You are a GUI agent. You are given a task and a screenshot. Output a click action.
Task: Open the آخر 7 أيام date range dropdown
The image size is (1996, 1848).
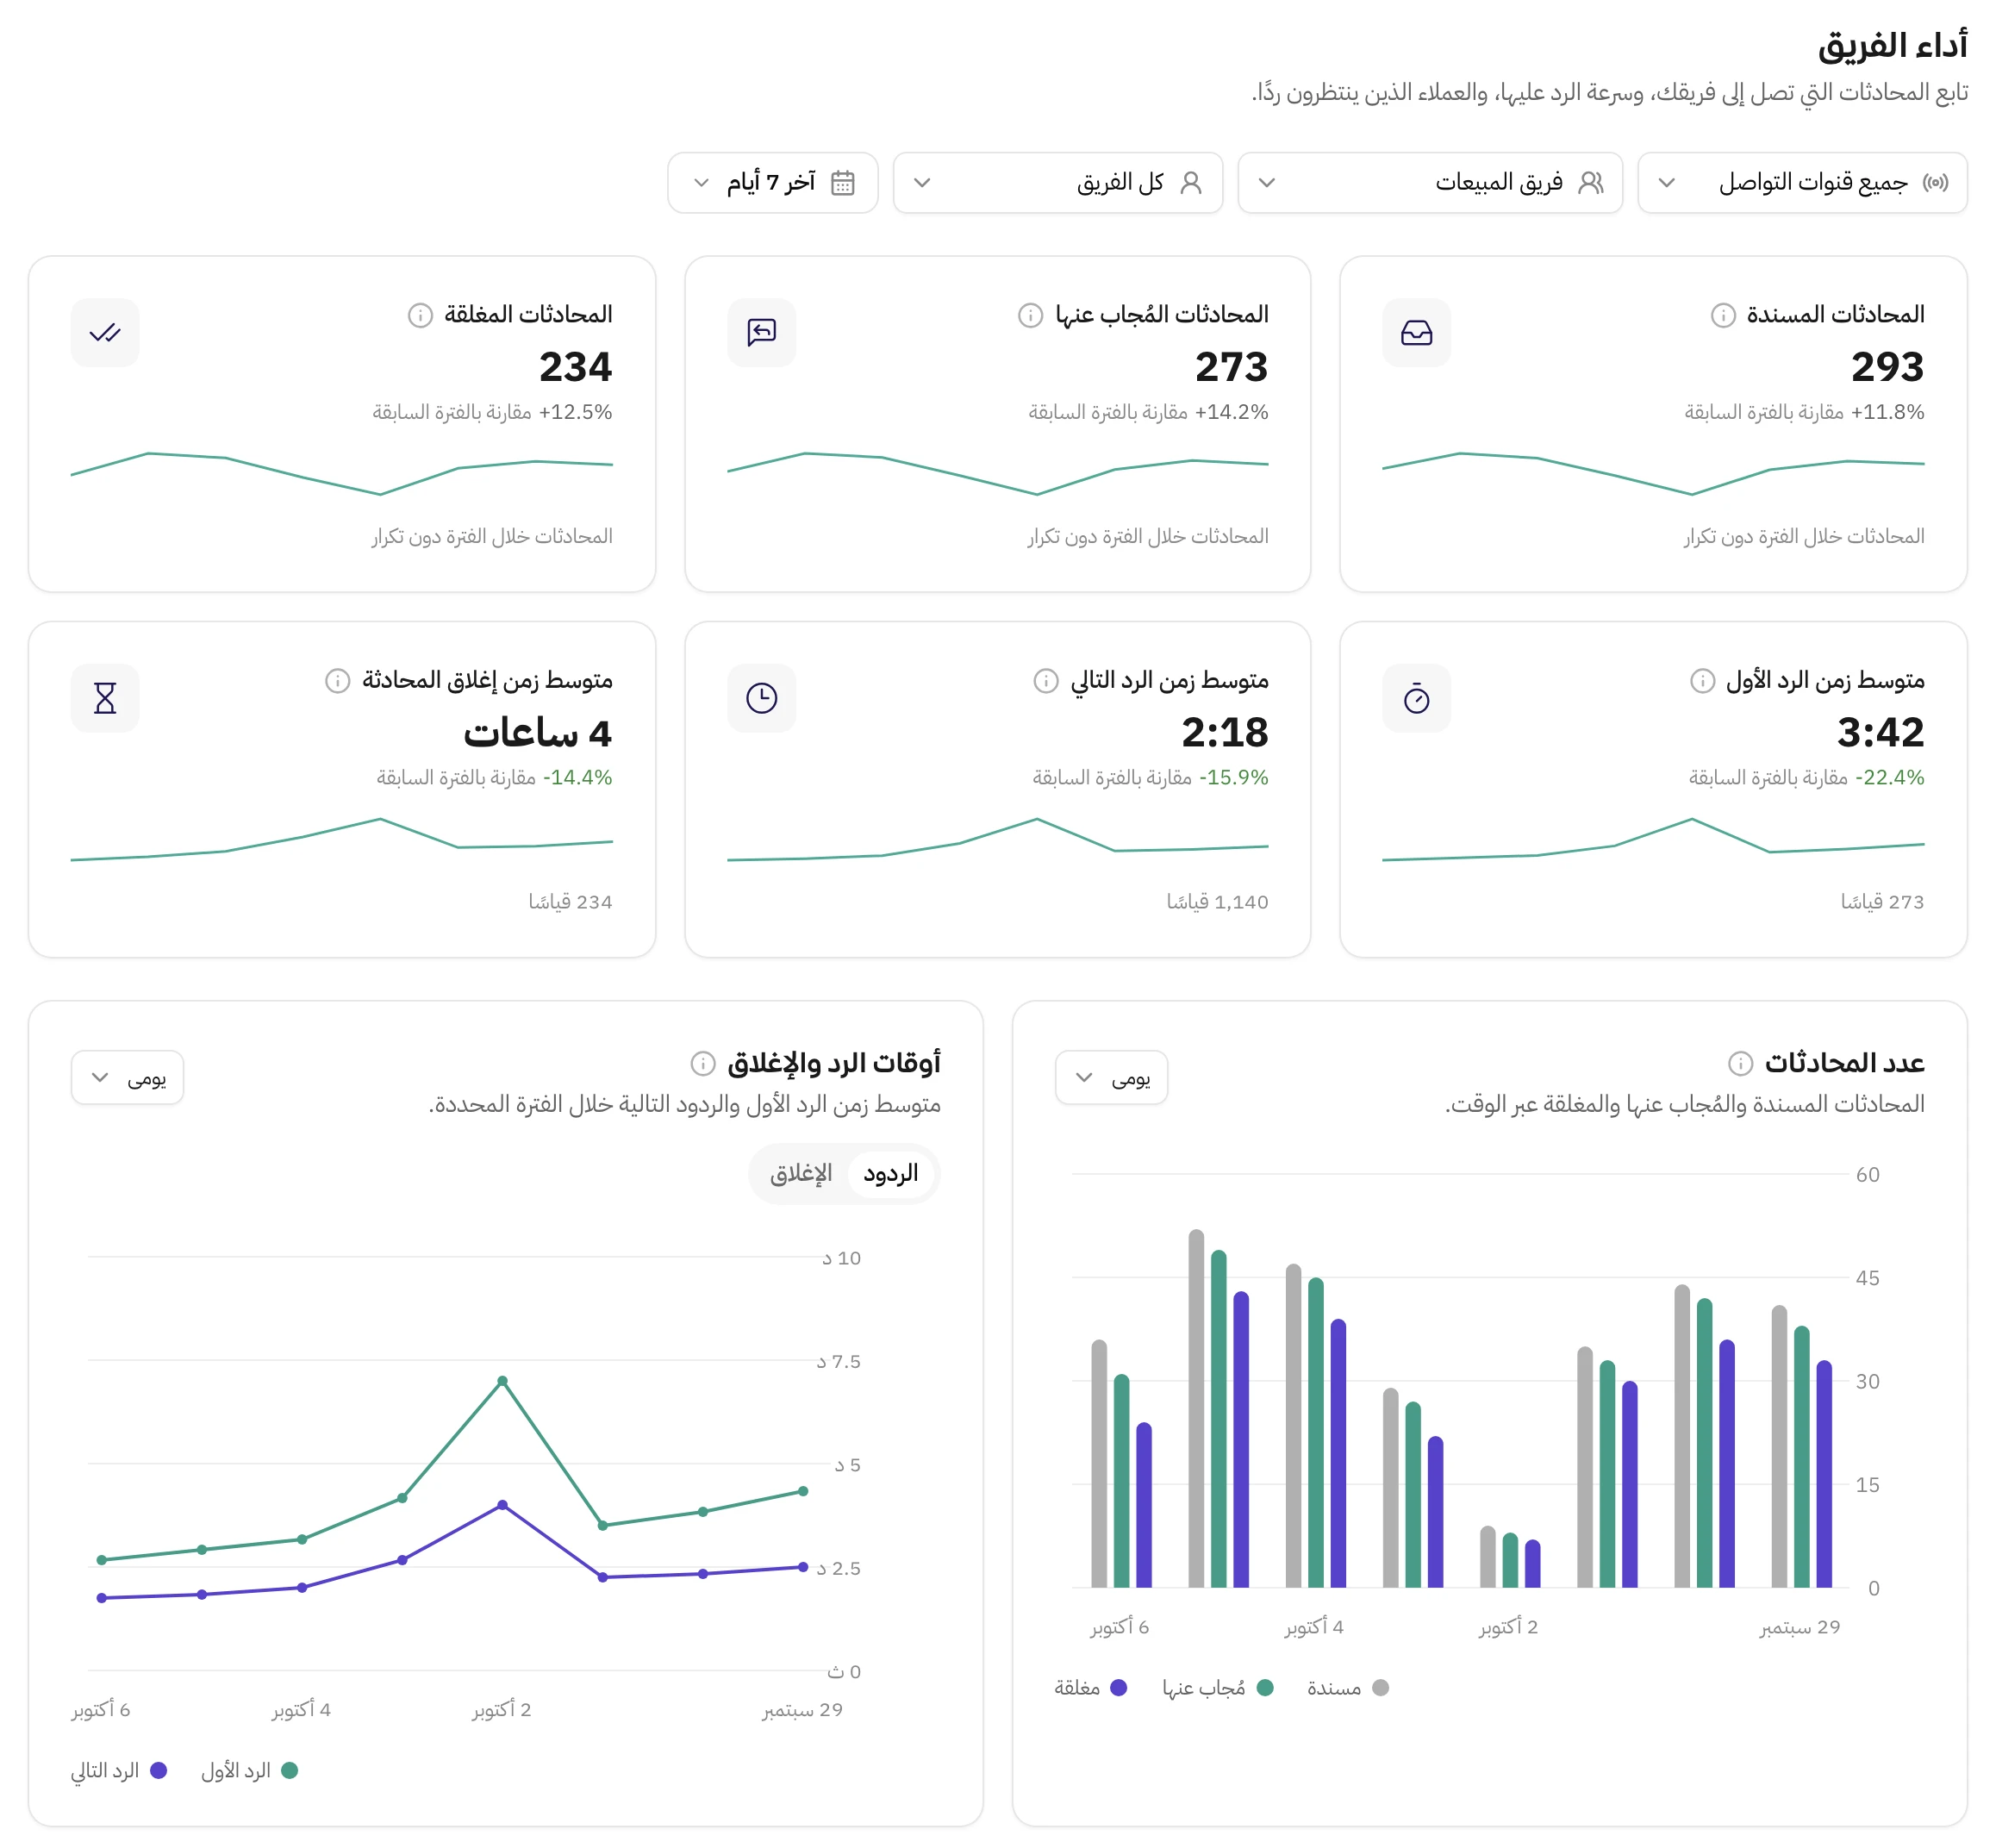(773, 183)
